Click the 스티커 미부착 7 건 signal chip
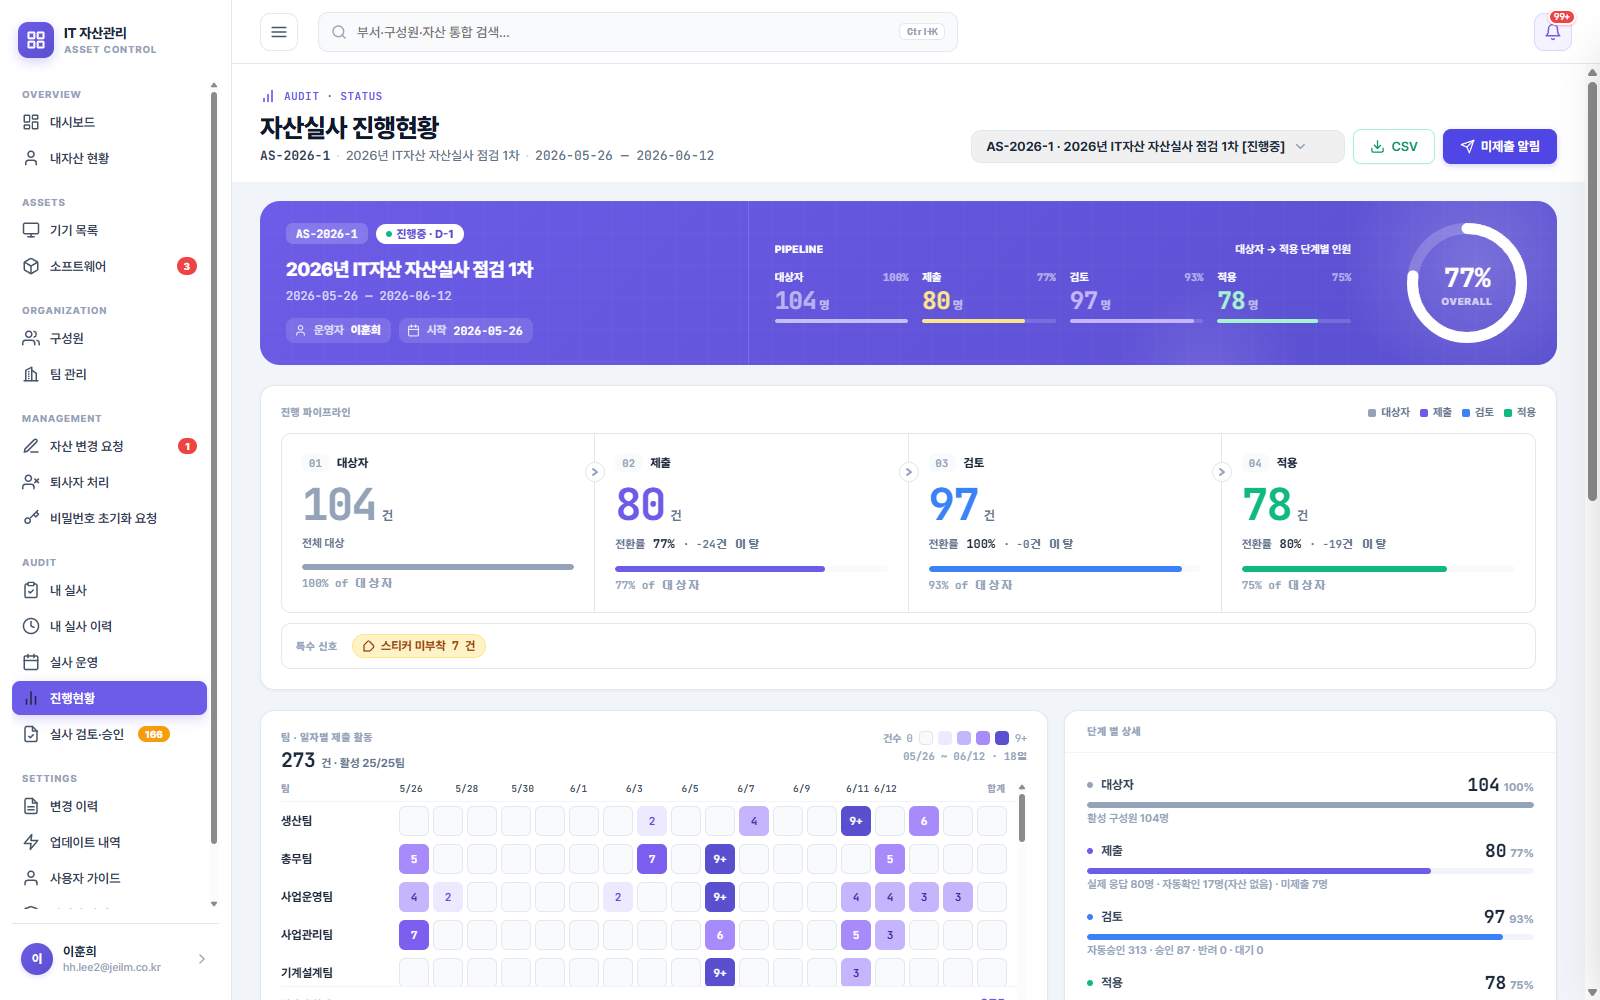Image resolution: width=1600 pixels, height=1000 pixels. click(419, 646)
